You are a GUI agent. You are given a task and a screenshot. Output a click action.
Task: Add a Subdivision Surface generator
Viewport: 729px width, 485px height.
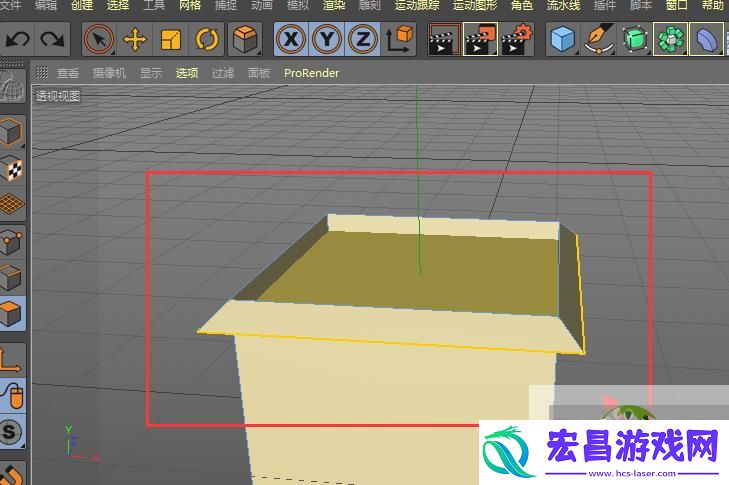635,40
